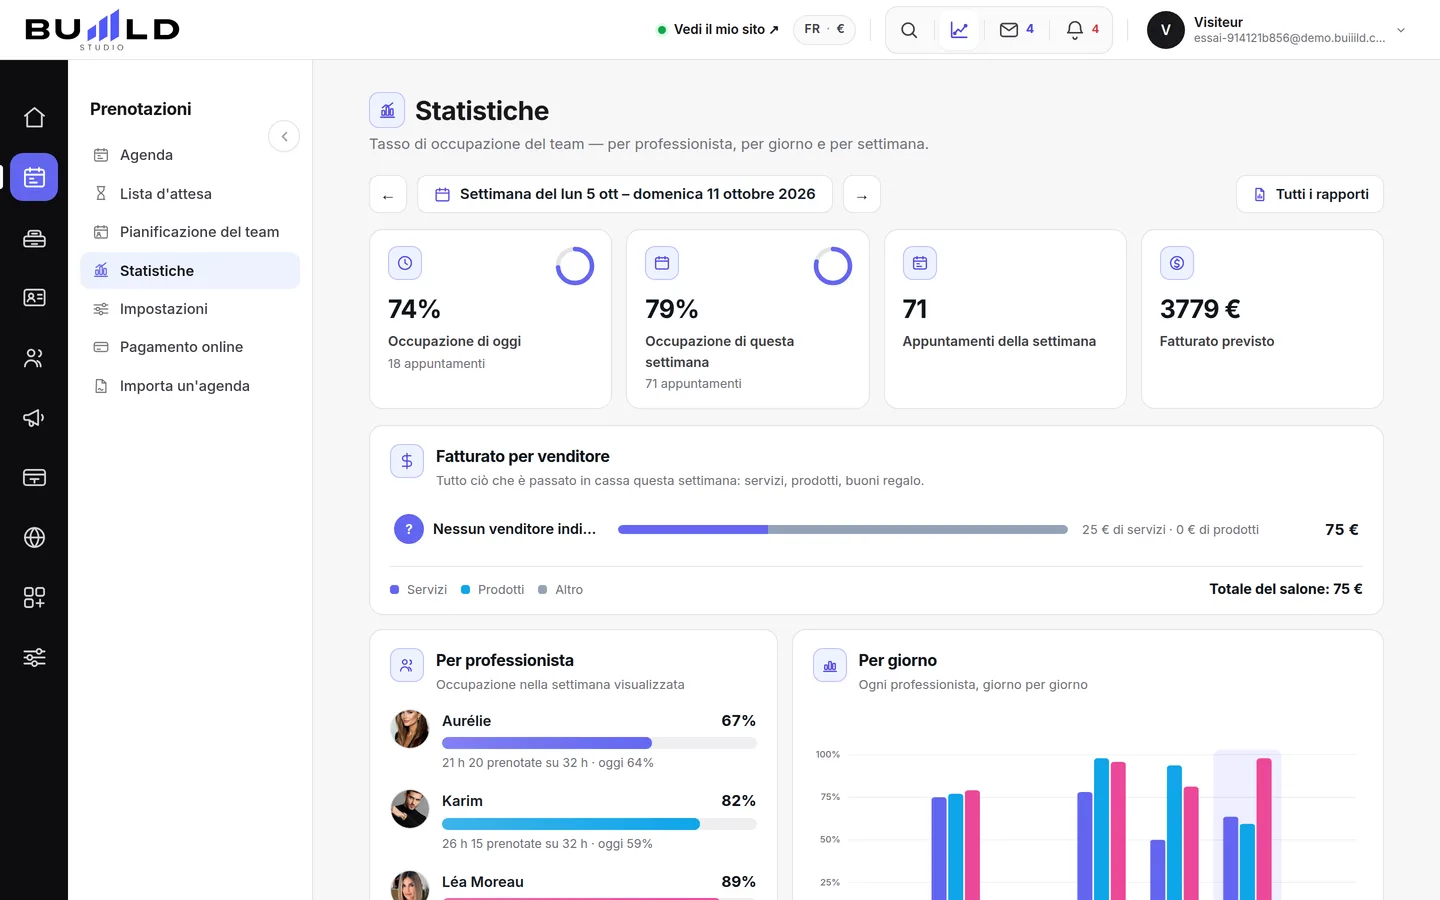Open the sliders settings rail icon
Viewport: 1440px width, 900px height.
(34, 658)
